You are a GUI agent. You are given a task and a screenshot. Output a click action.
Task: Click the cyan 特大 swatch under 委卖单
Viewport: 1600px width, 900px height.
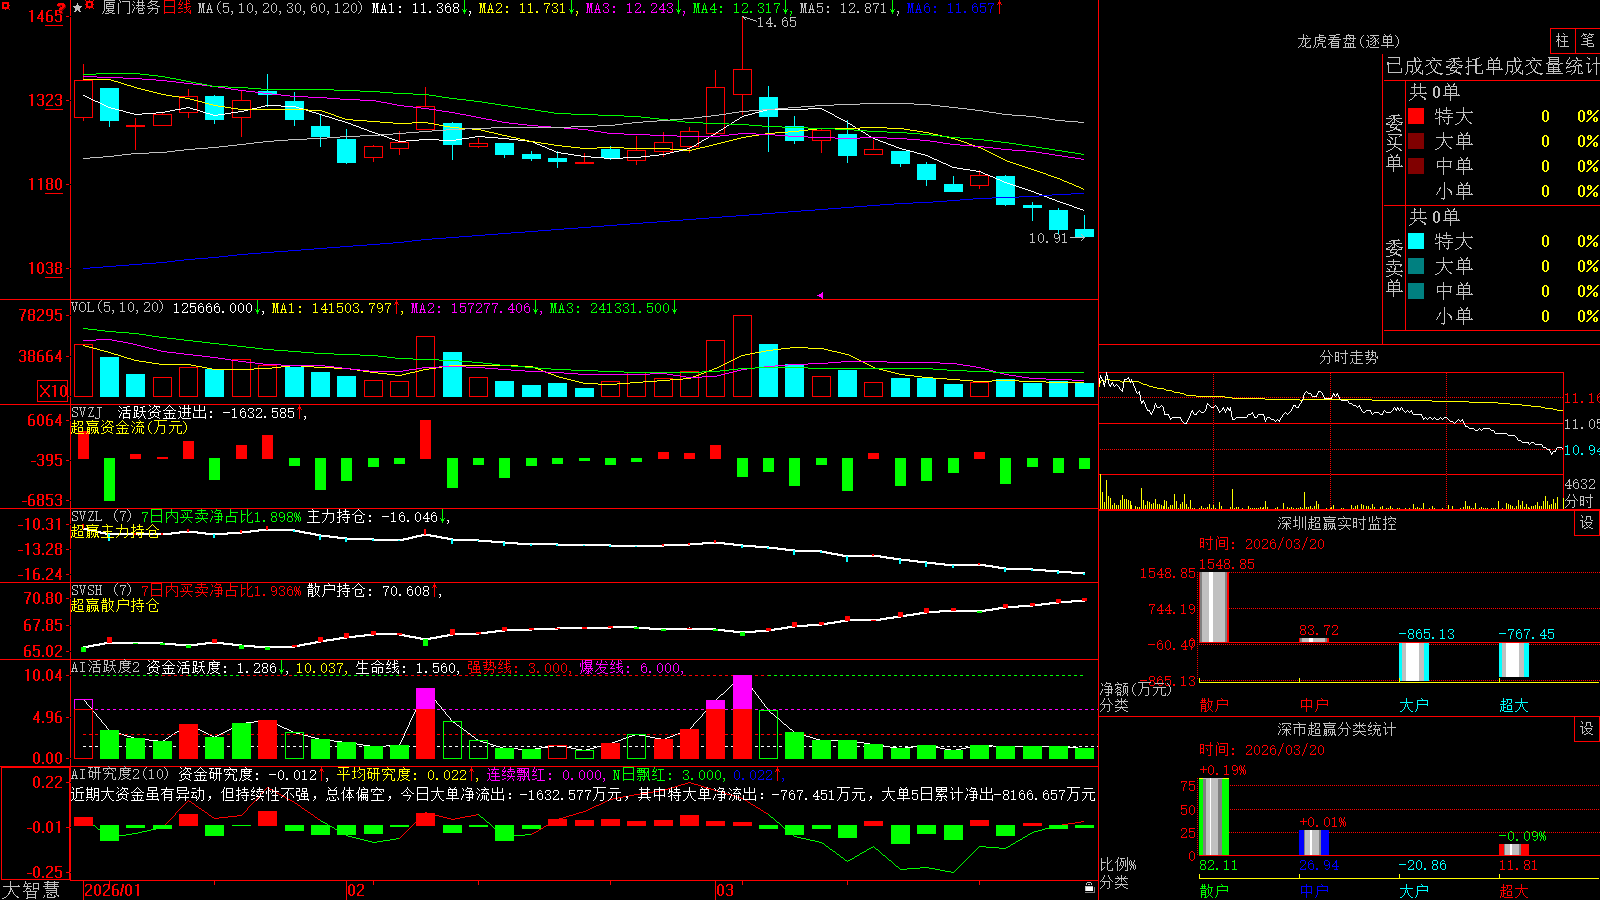pos(1416,241)
